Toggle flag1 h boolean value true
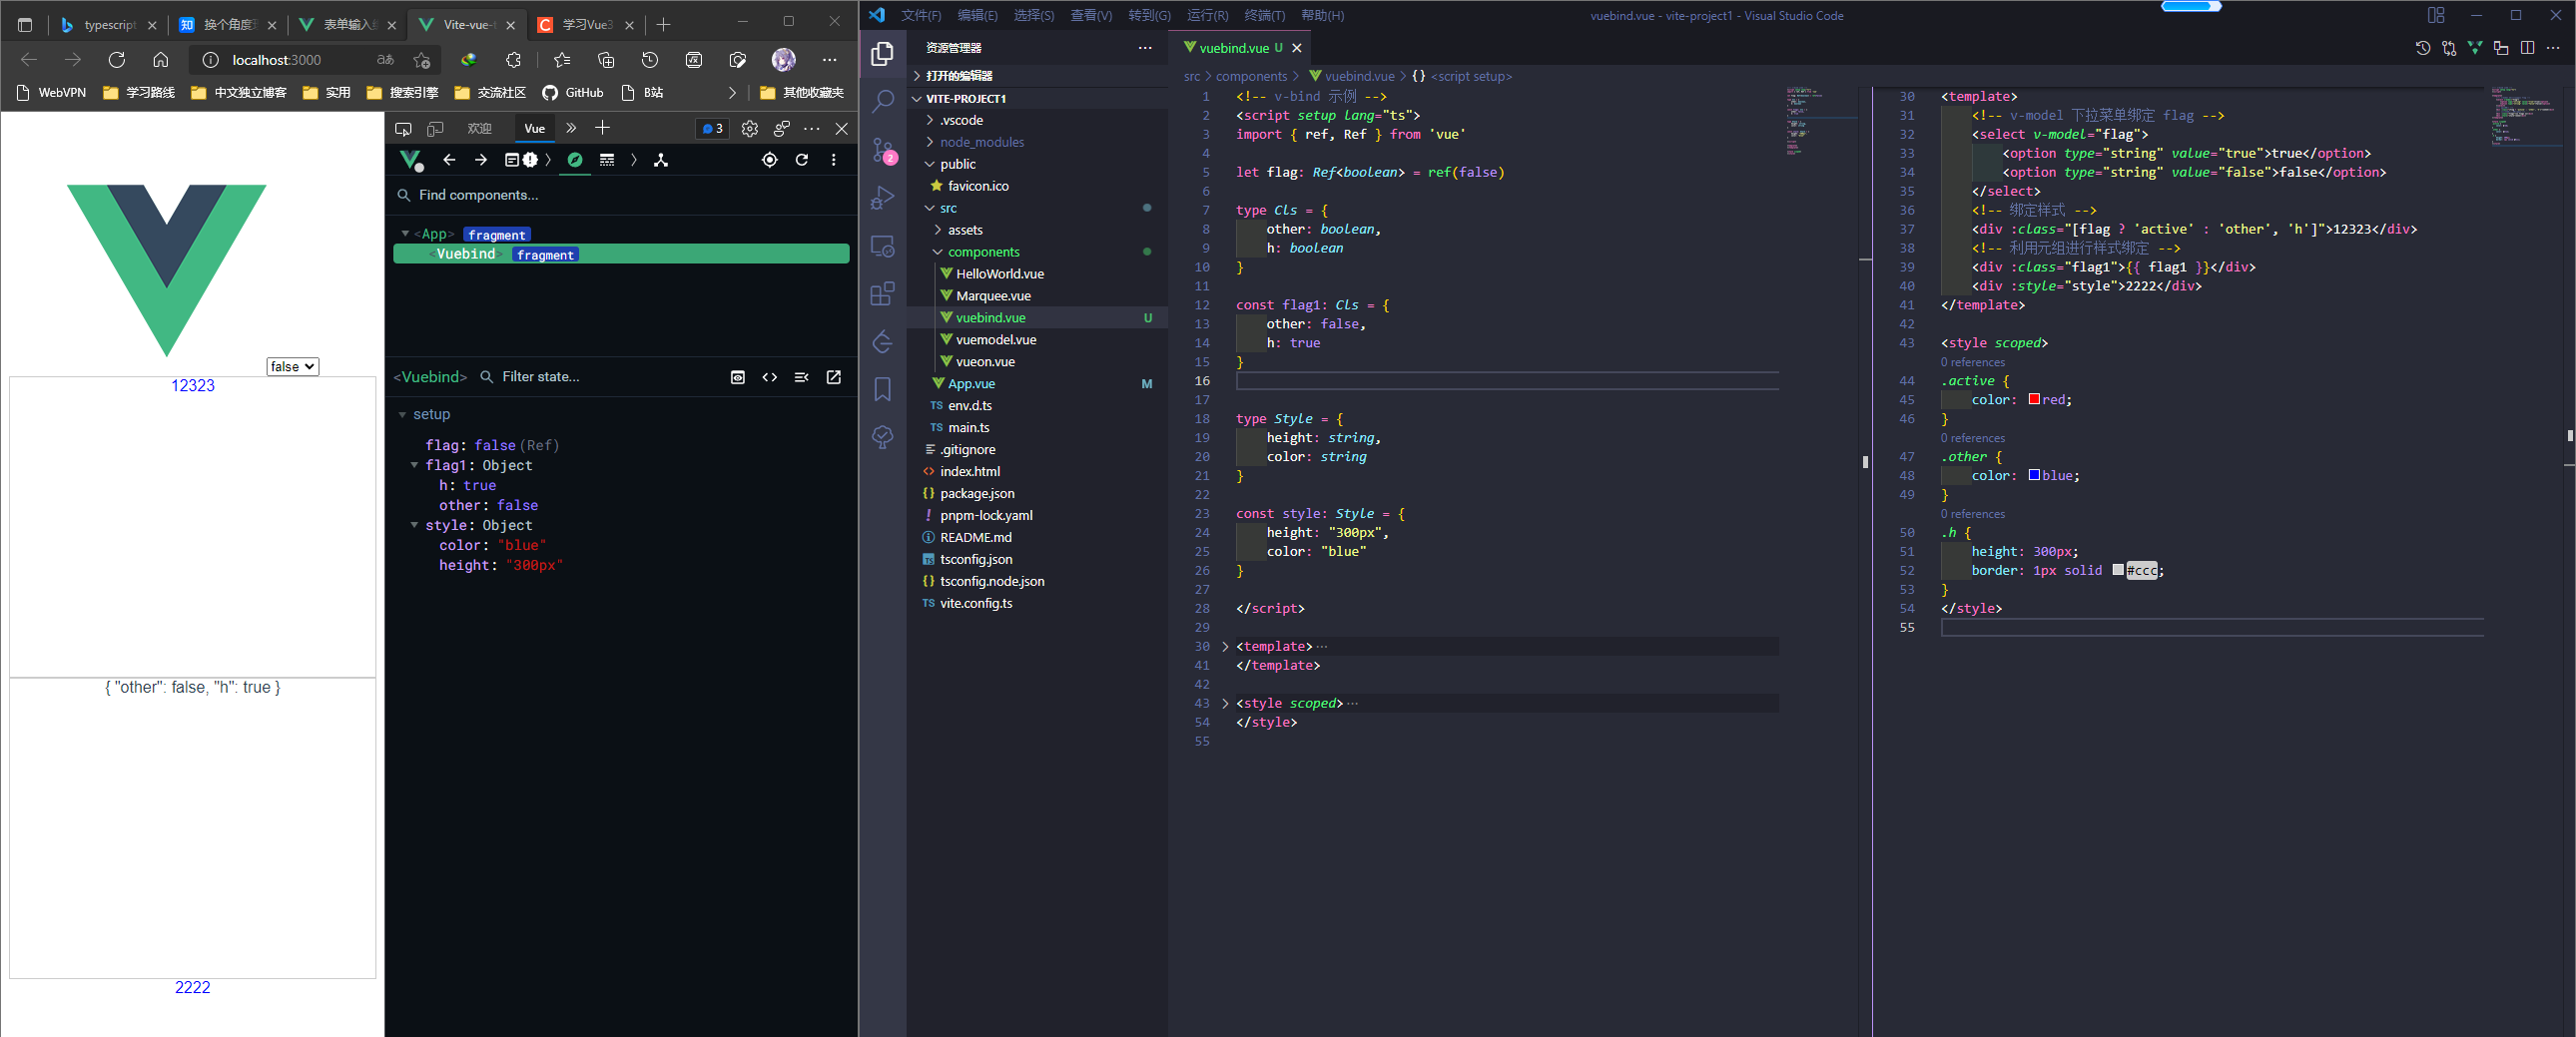 (479, 485)
